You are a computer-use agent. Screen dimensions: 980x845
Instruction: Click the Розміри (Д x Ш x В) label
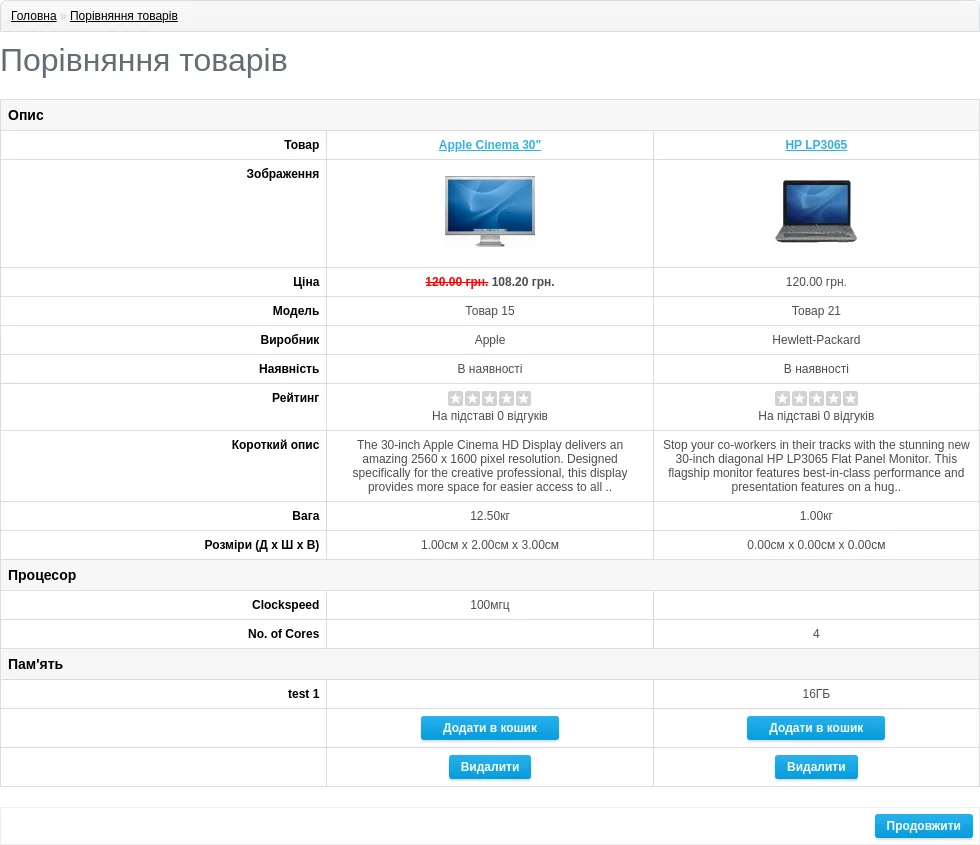click(261, 544)
